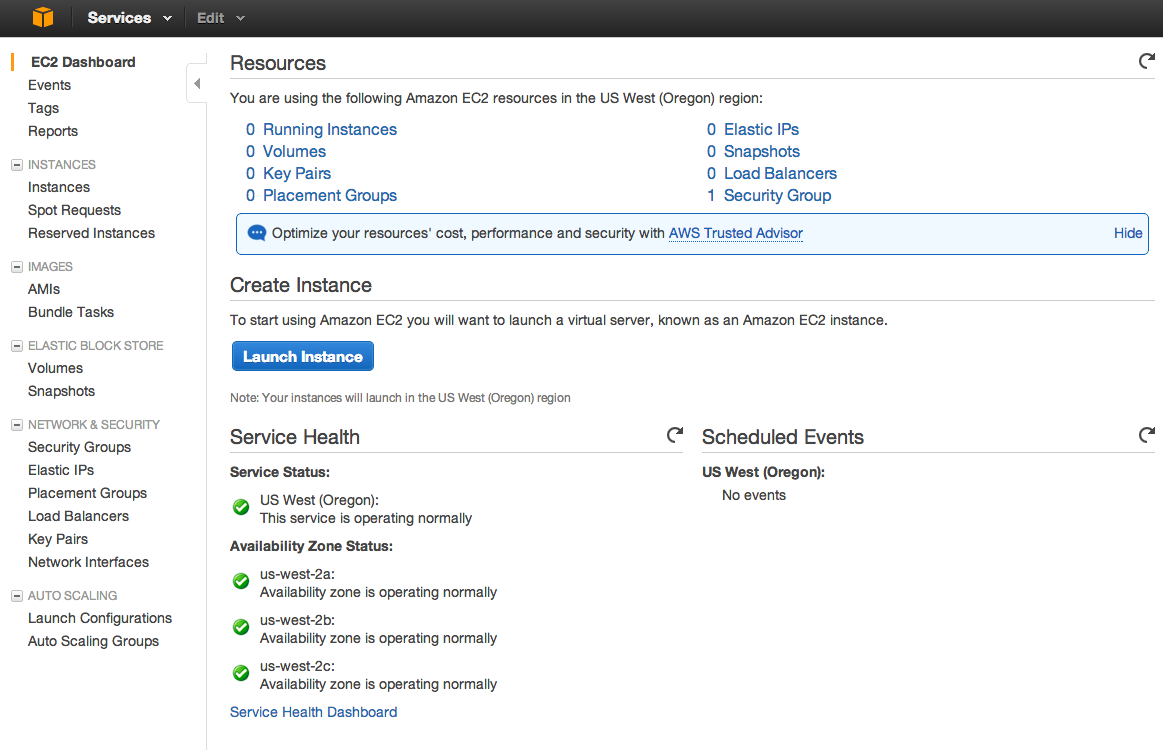Viewport: 1163px width, 750px height.
Task: Hide the Trusted Advisor banner
Action: [1127, 233]
